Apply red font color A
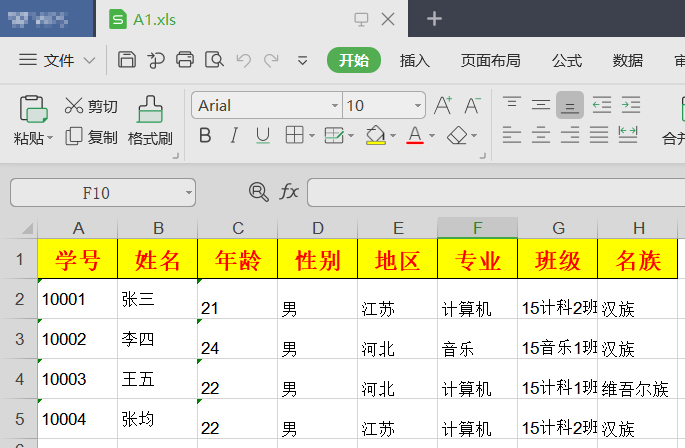Image resolution: width=685 pixels, height=448 pixels. [x=415, y=135]
